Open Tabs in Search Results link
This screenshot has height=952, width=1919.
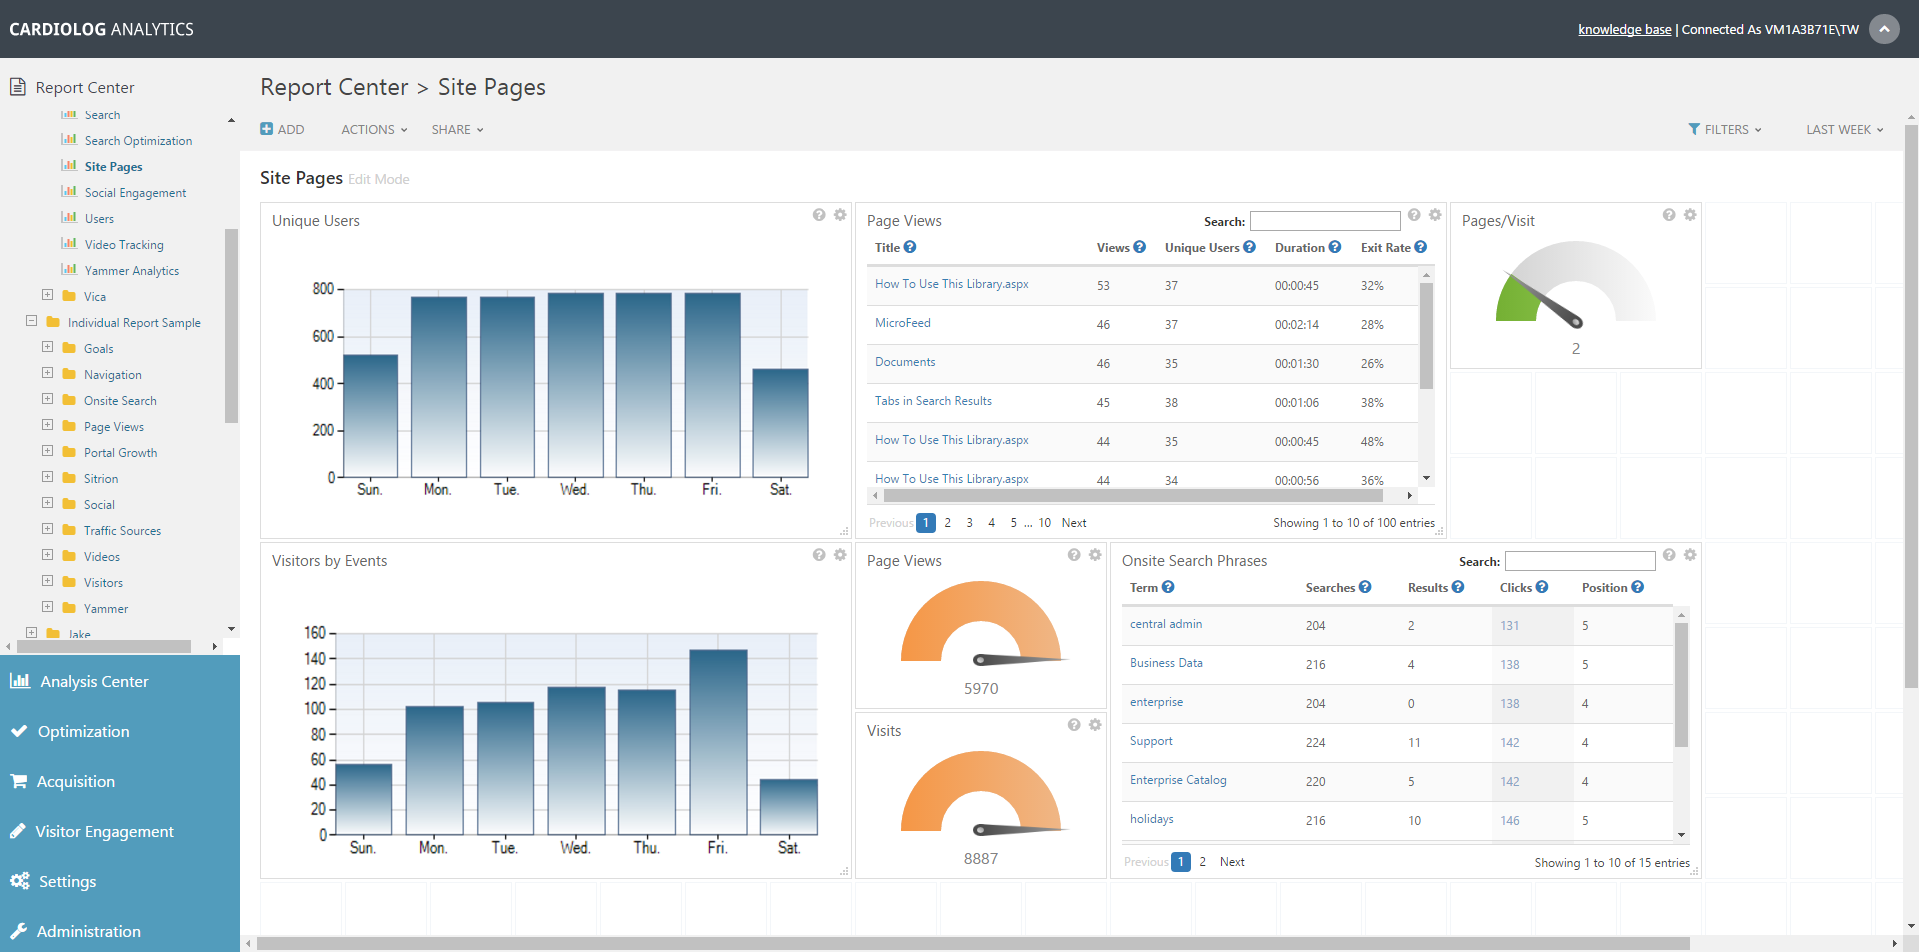tap(933, 401)
